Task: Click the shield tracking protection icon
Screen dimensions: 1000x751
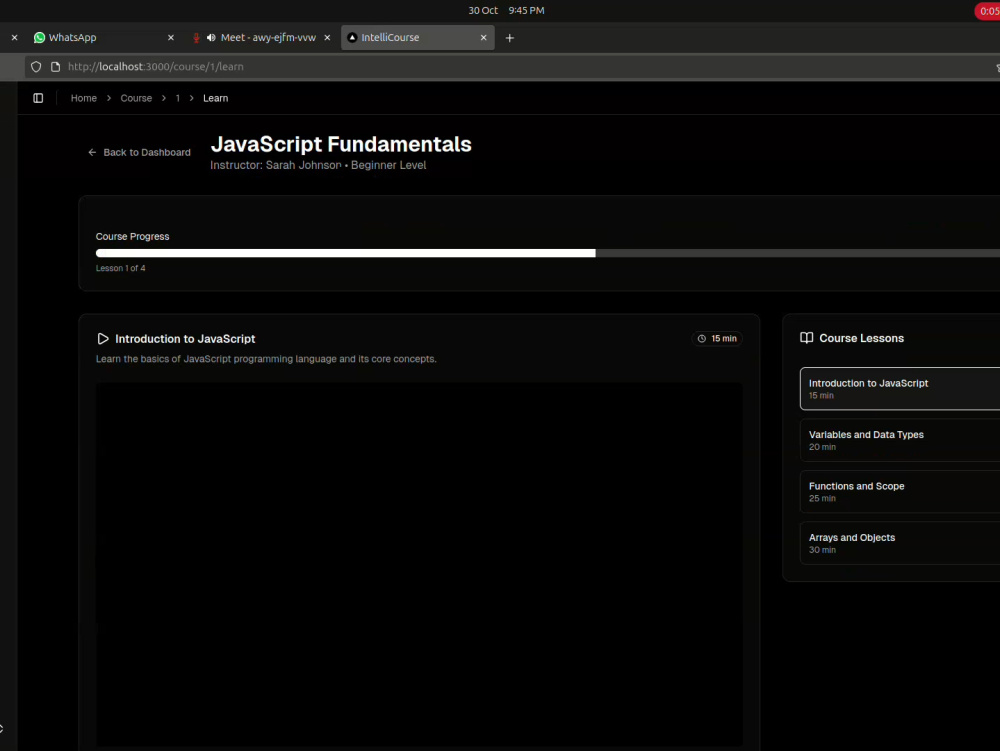Action: [x=36, y=66]
